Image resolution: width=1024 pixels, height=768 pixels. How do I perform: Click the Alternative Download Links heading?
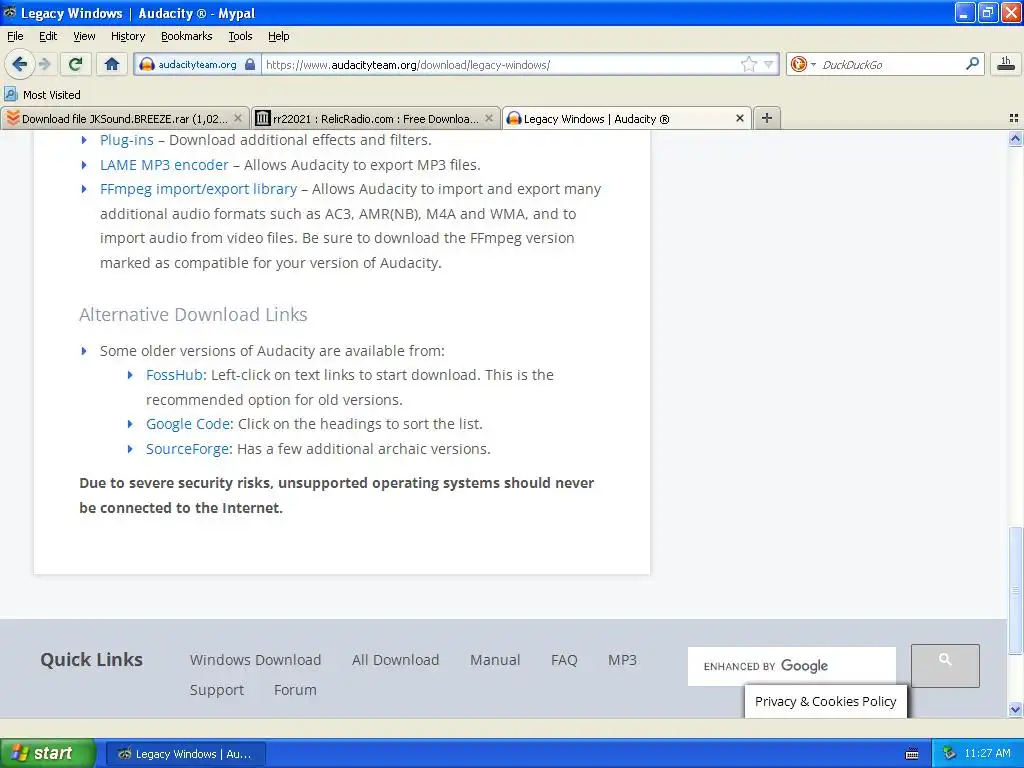193,314
